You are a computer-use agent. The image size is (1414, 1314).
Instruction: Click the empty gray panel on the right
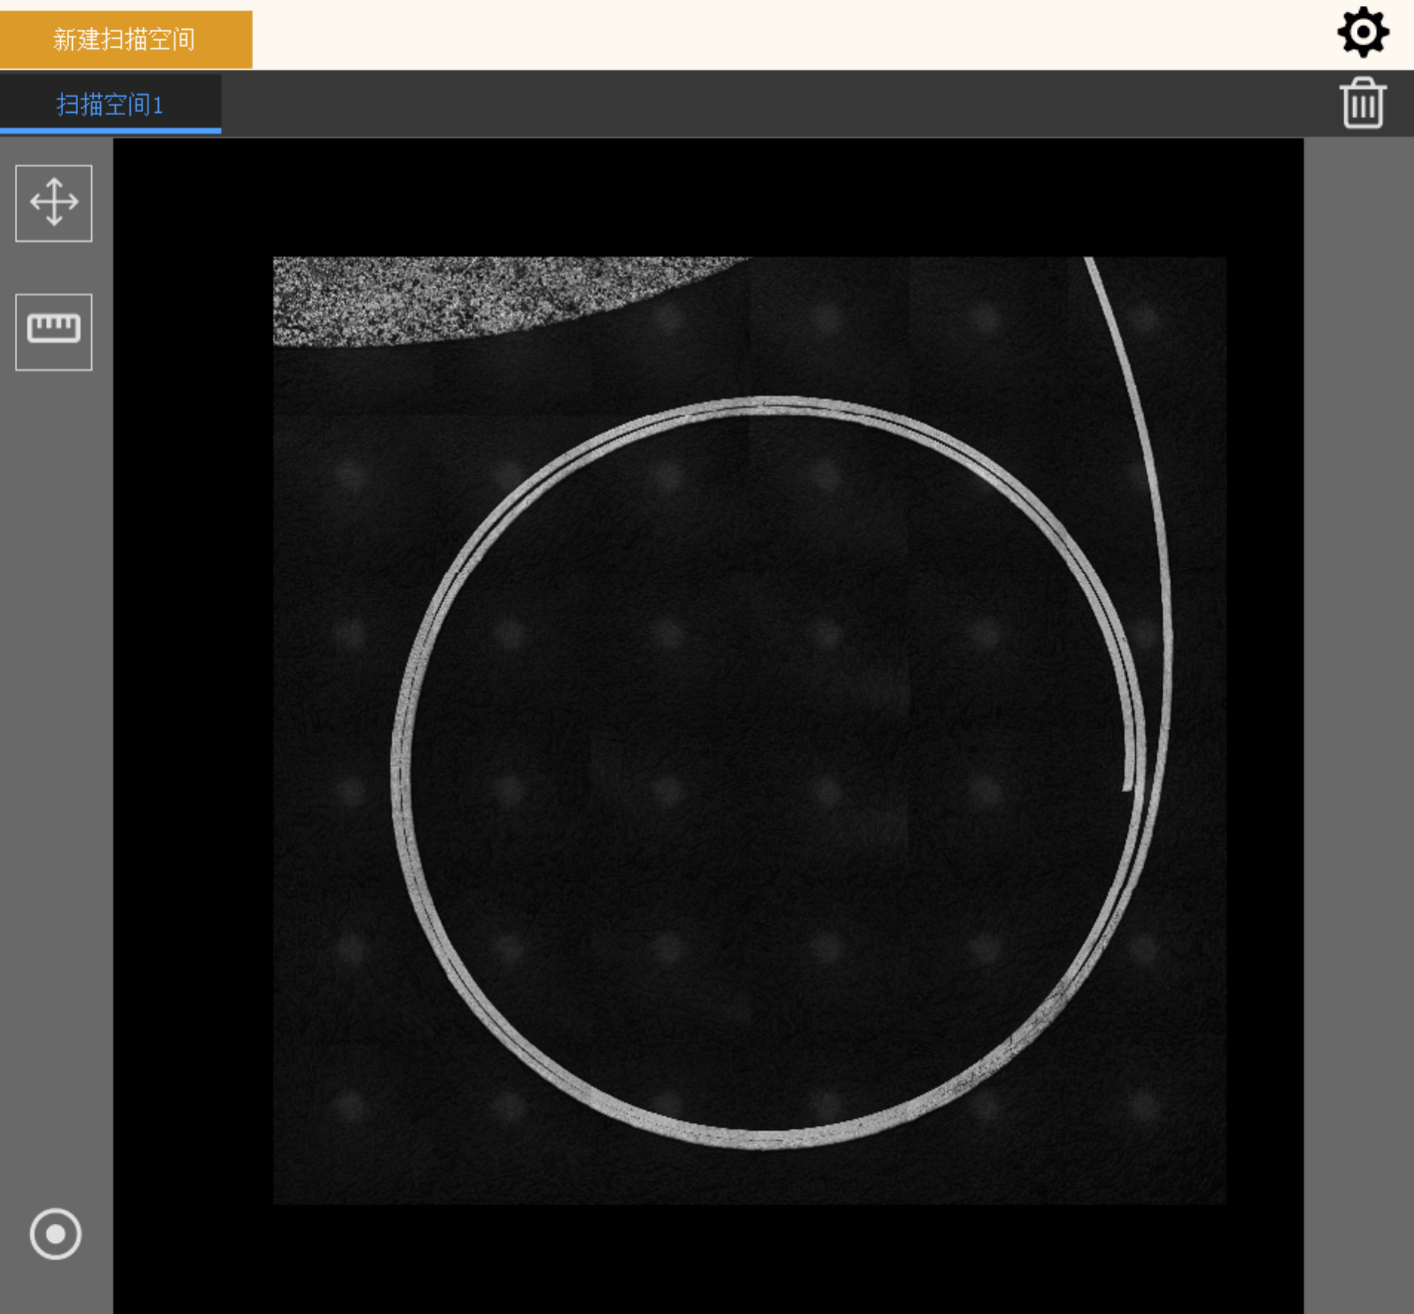pos(1358,700)
